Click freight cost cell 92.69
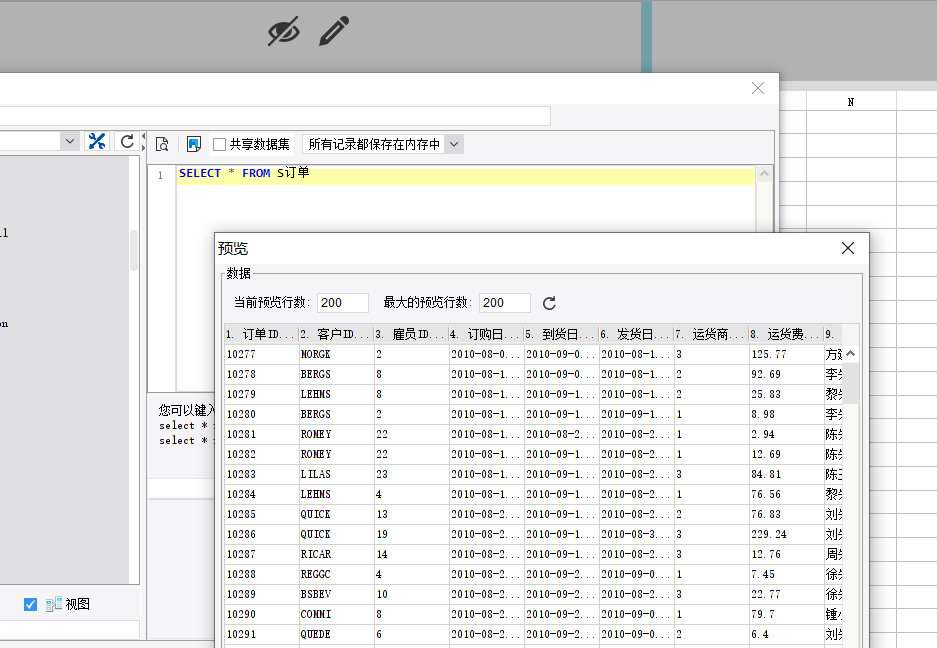The height and width of the screenshot is (648, 937). click(786, 374)
